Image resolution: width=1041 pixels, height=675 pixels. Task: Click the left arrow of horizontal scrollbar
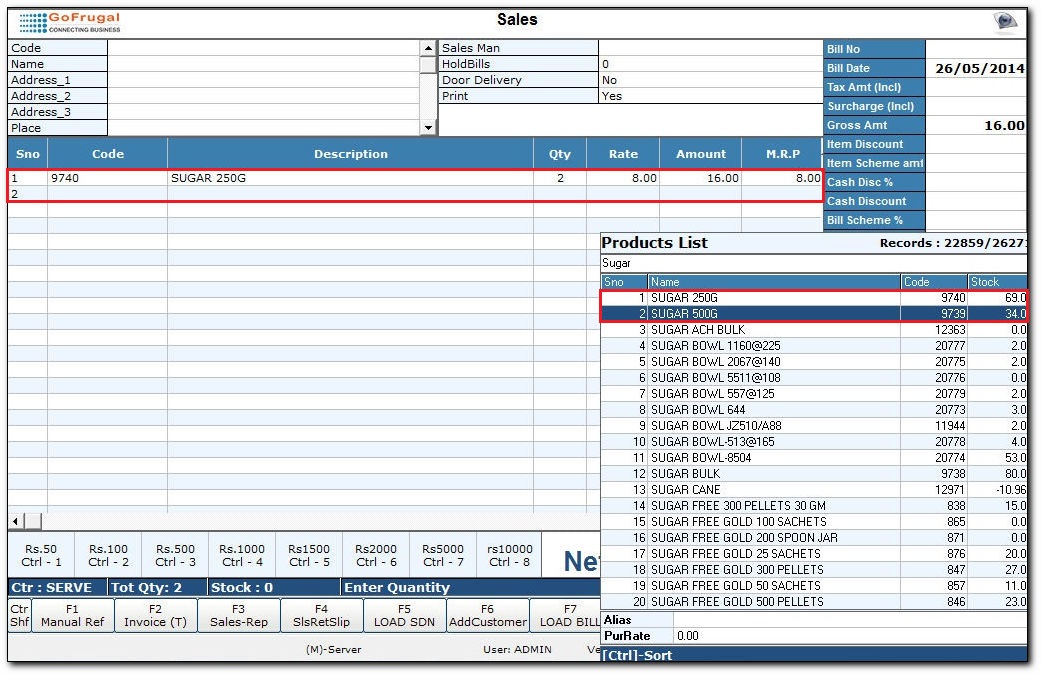click(x=16, y=521)
